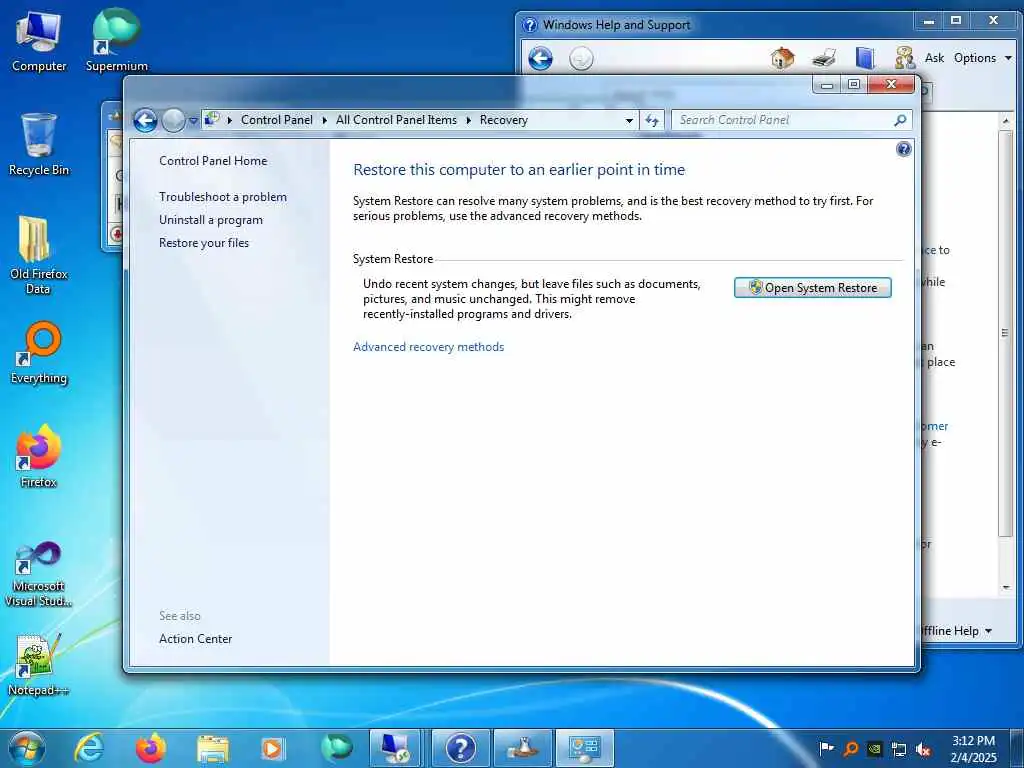Screen dimensions: 1024x768
Task: Select Control Panel breadcrumb in address bar
Action: coord(276,120)
